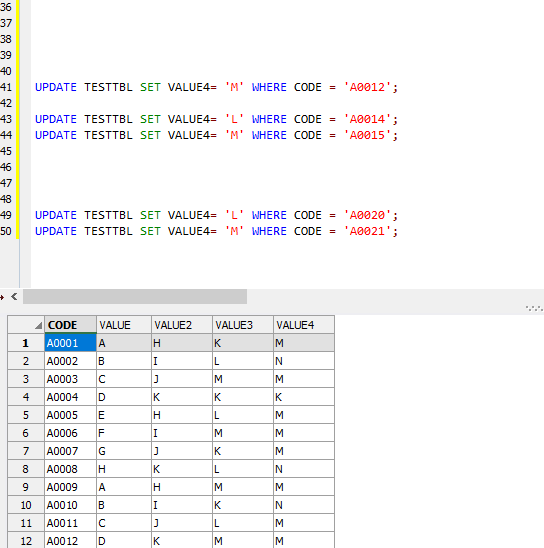Select row header 5 in the grid
The width and height of the screenshot is (544, 548).
point(26,415)
